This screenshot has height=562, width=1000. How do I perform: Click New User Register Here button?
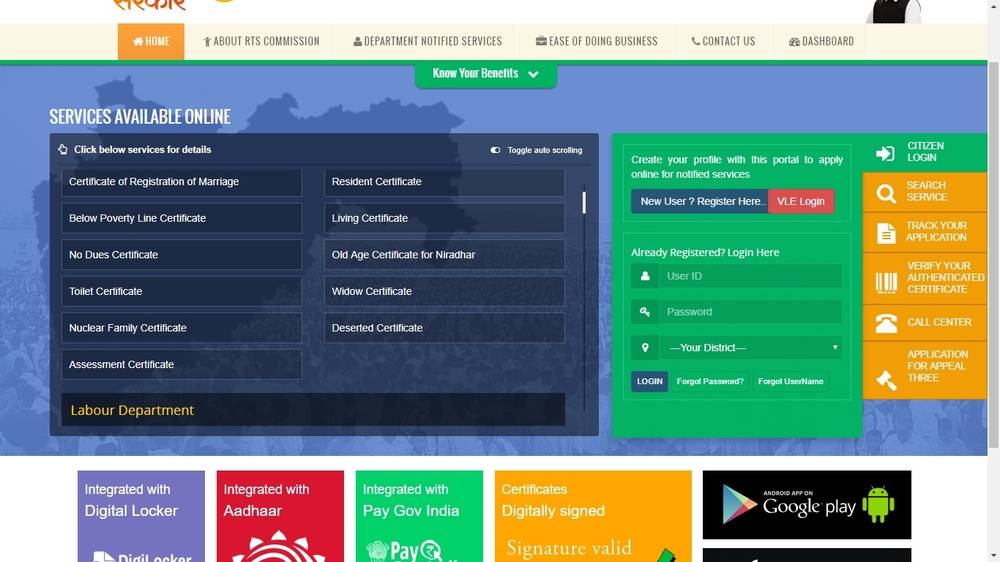point(700,201)
